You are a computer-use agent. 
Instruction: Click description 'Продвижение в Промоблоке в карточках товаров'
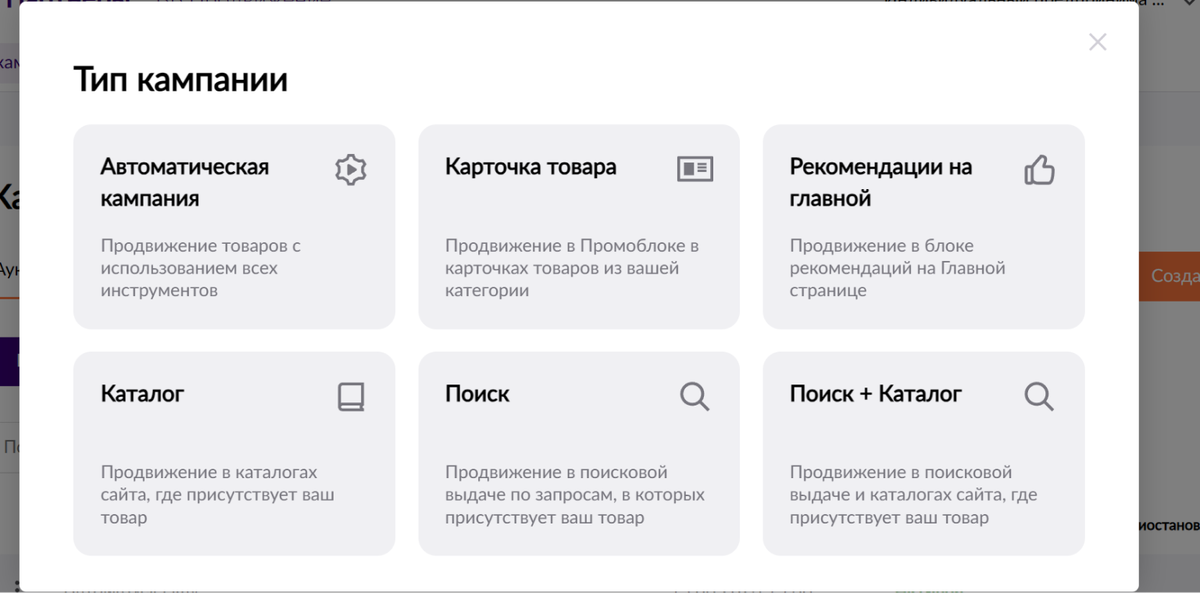(x=572, y=268)
